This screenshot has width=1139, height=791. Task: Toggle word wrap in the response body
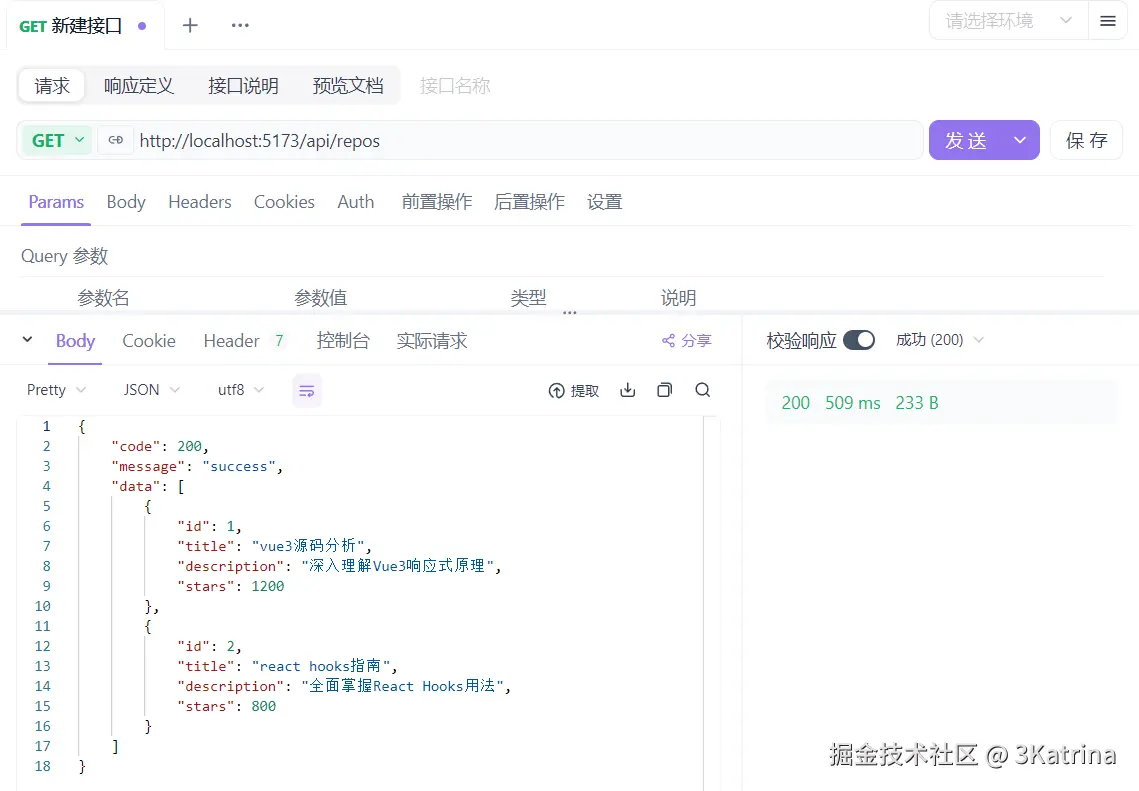[307, 391]
